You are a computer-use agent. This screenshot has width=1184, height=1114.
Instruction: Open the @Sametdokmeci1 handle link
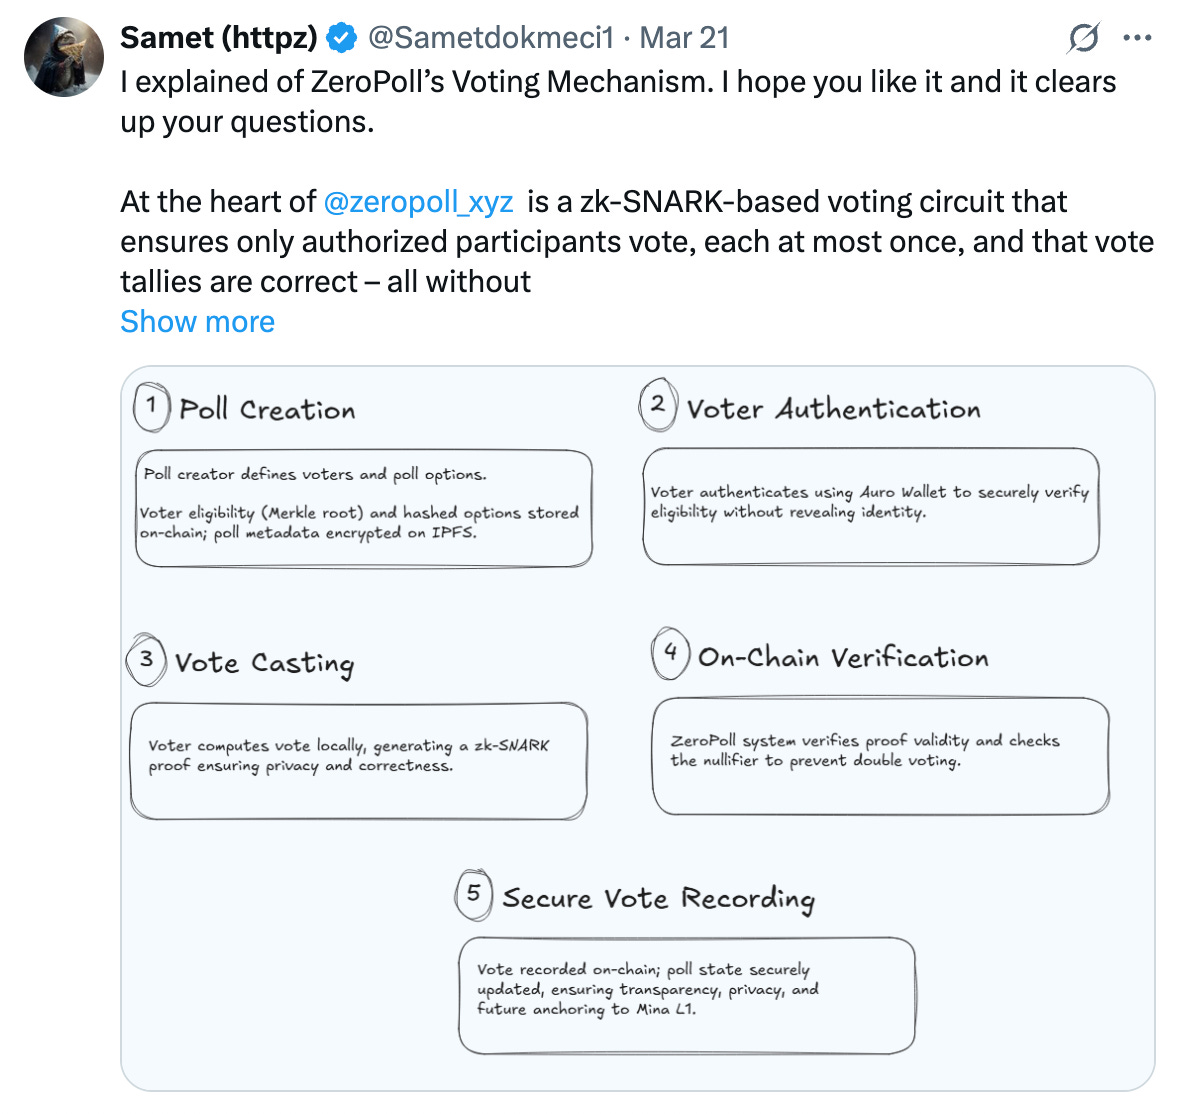491,38
